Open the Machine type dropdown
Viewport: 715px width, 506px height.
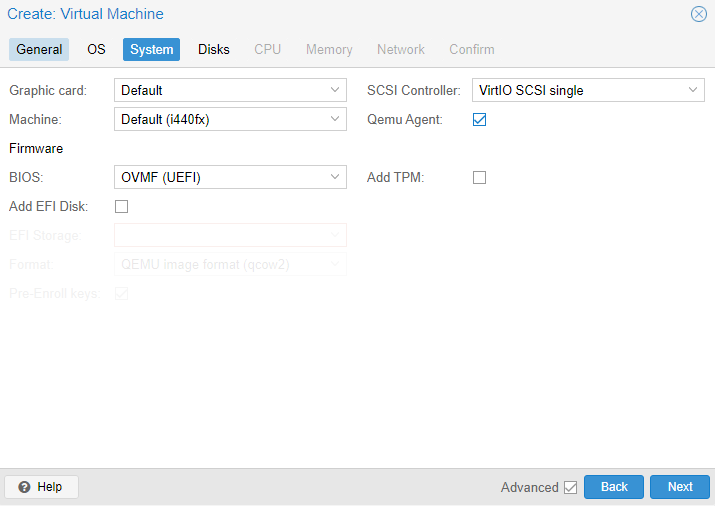[x=335, y=119]
